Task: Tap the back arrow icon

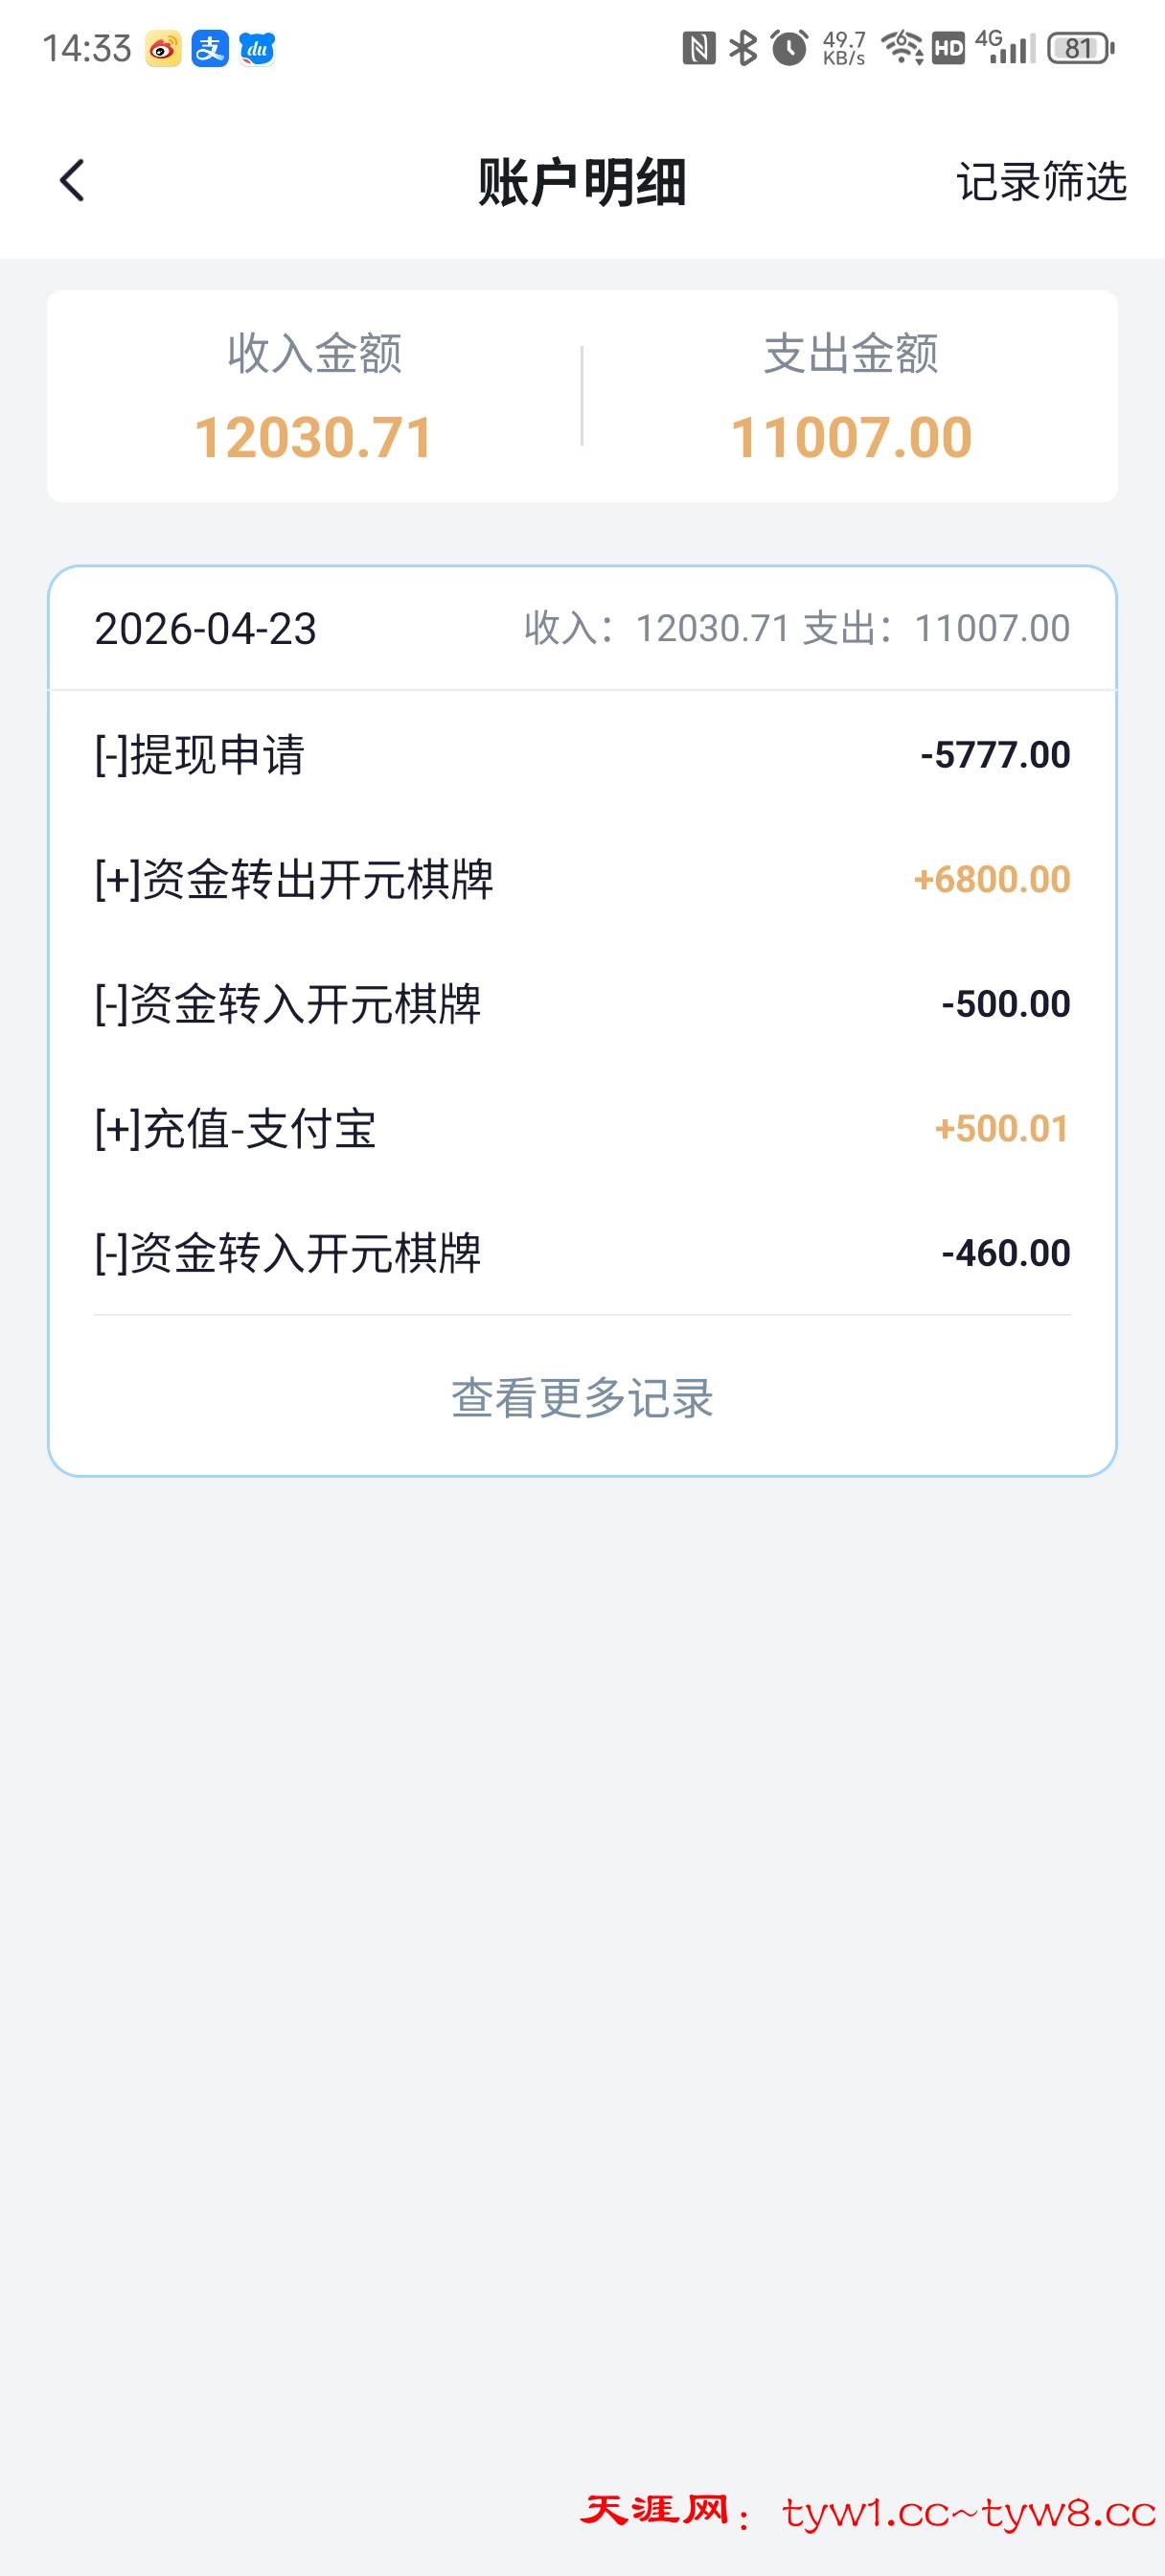Action: [x=72, y=181]
